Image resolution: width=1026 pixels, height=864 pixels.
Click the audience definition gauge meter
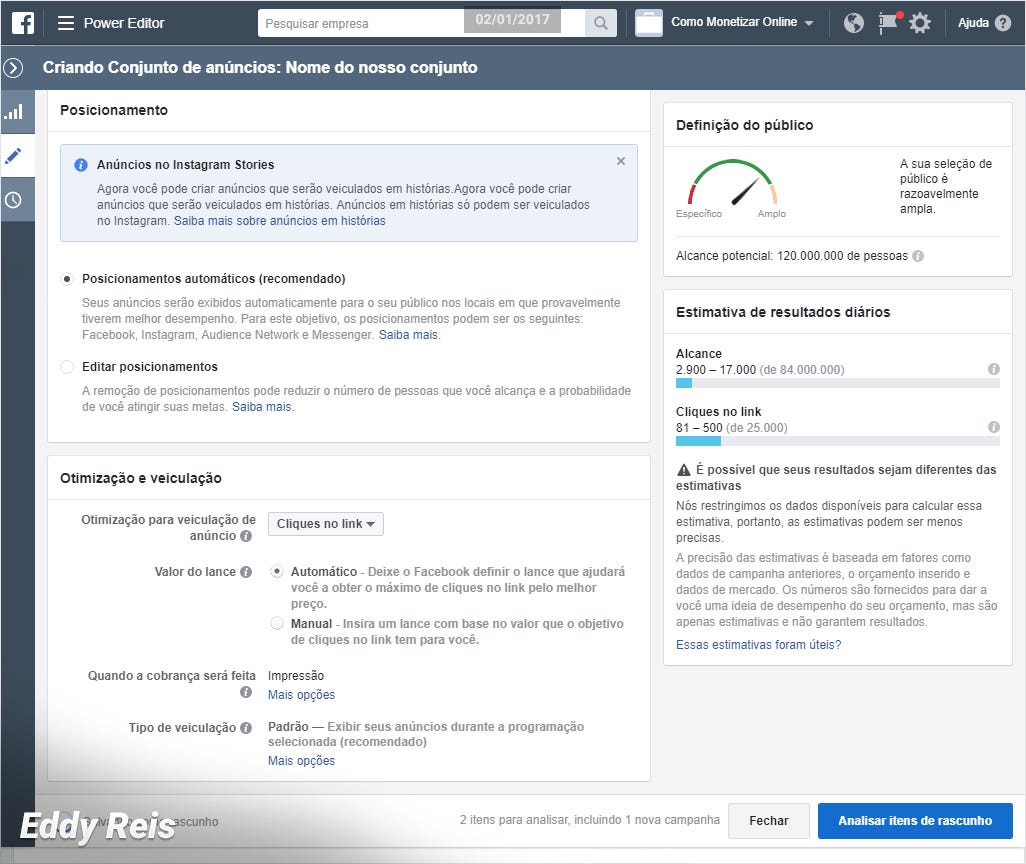732,183
